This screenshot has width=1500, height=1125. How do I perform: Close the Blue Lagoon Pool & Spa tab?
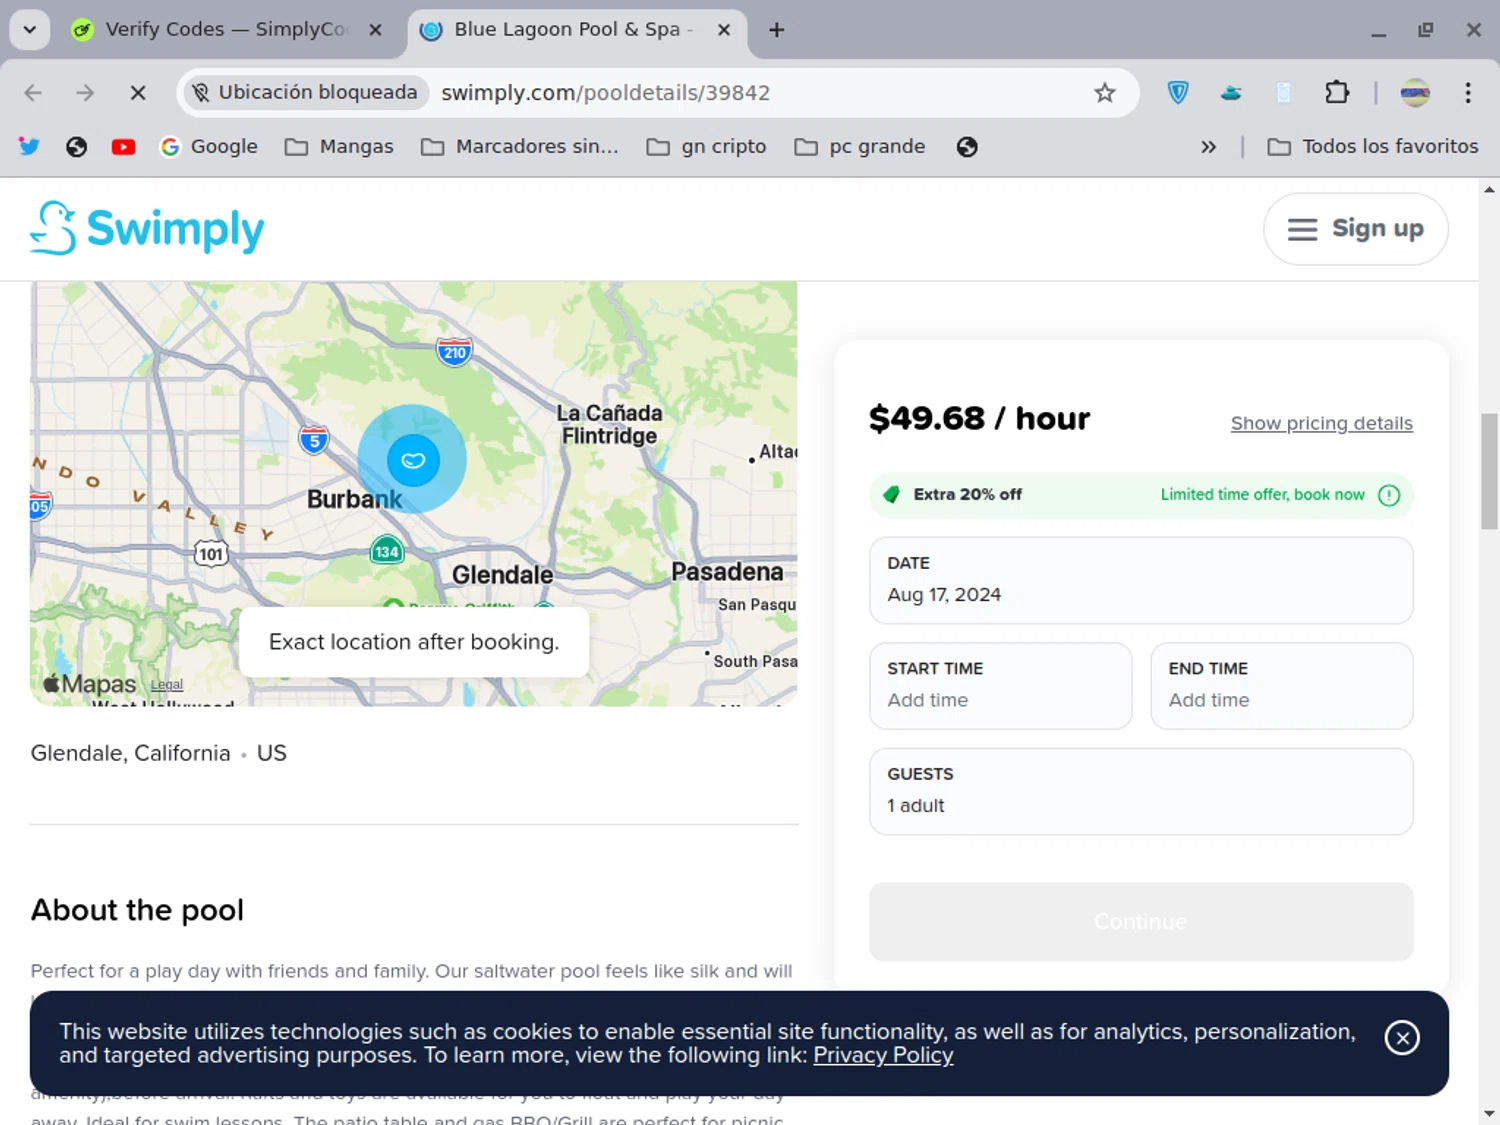(x=724, y=30)
